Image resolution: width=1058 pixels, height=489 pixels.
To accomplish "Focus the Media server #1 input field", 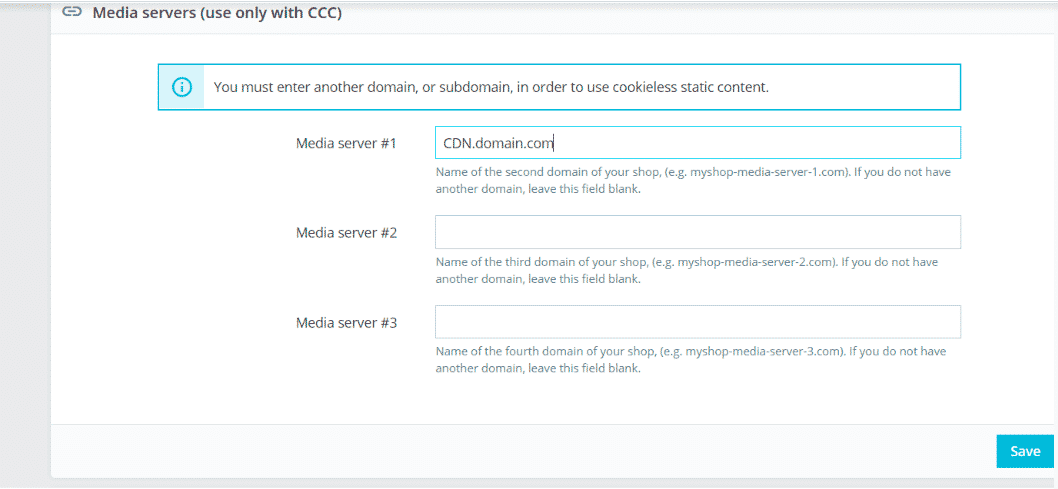I will coord(698,143).
